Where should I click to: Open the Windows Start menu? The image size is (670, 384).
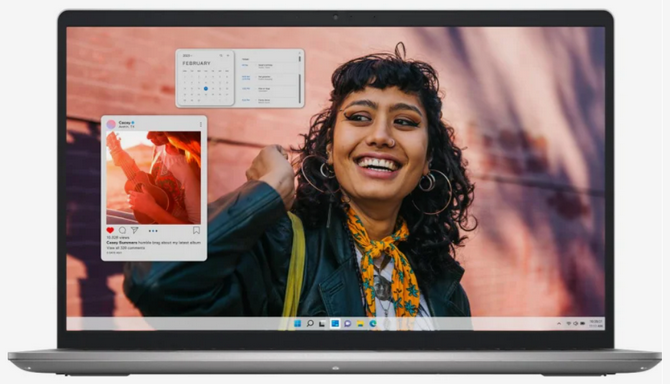[x=297, y=323]
